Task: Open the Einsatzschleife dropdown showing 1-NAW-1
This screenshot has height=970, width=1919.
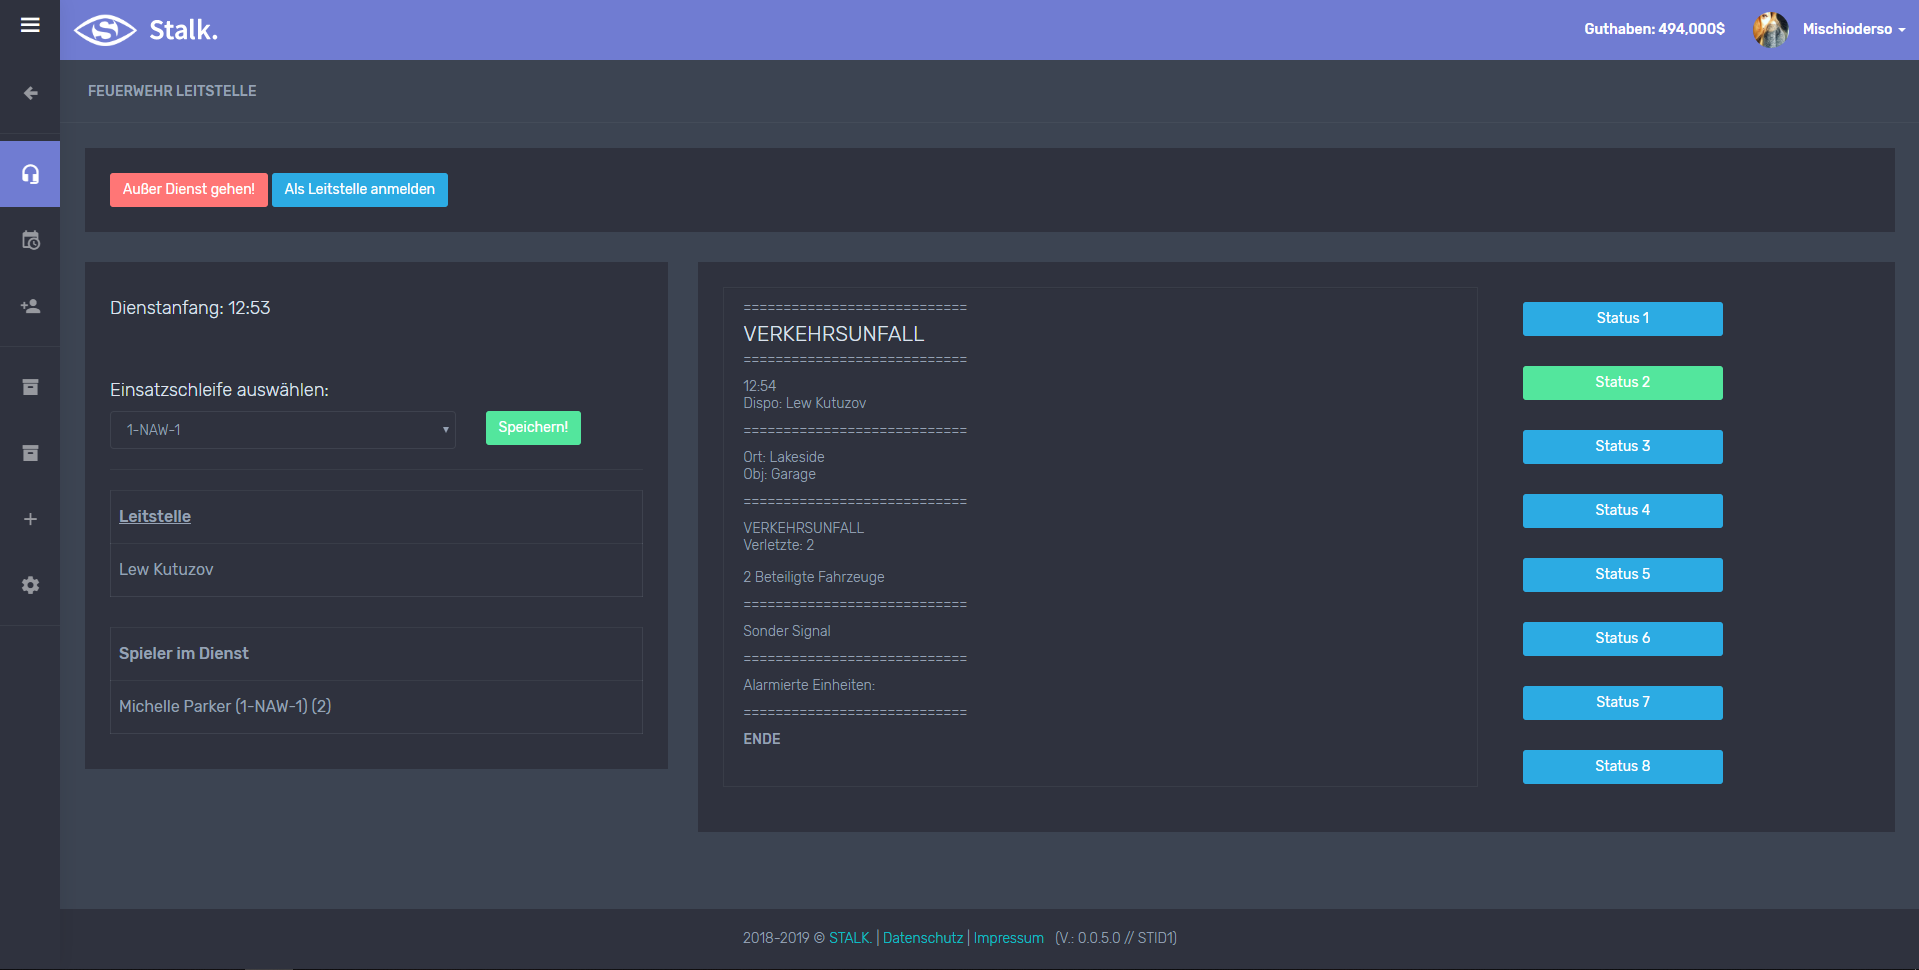Action: point(283,430)
